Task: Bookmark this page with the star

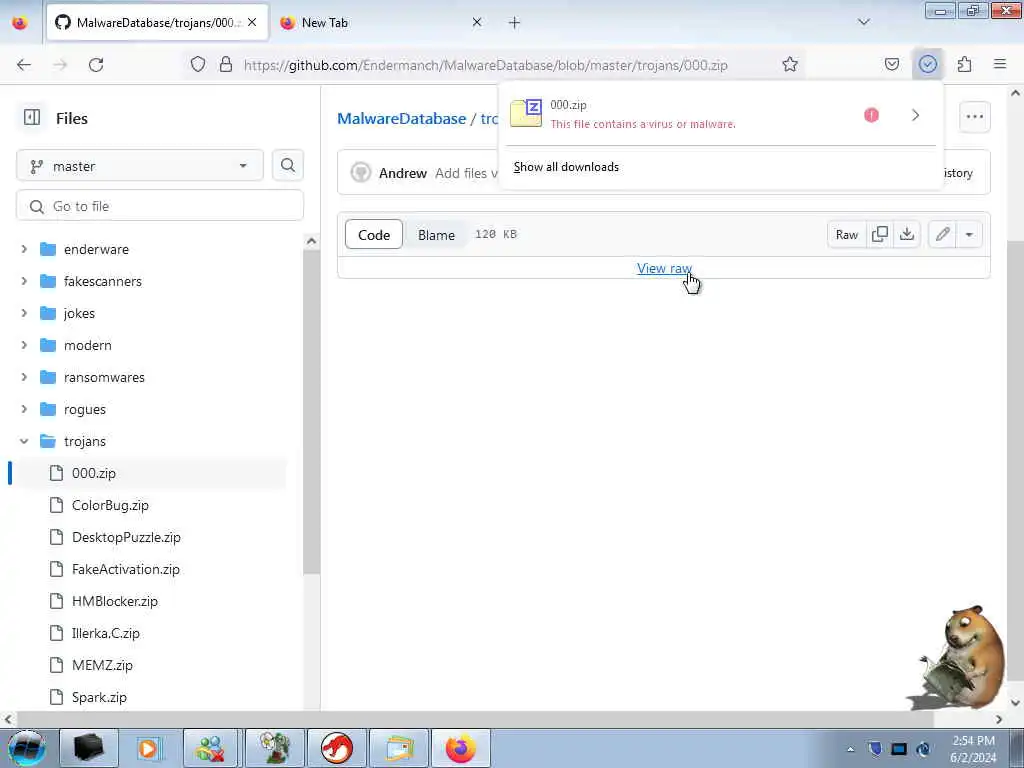Action: click(790, 65)
